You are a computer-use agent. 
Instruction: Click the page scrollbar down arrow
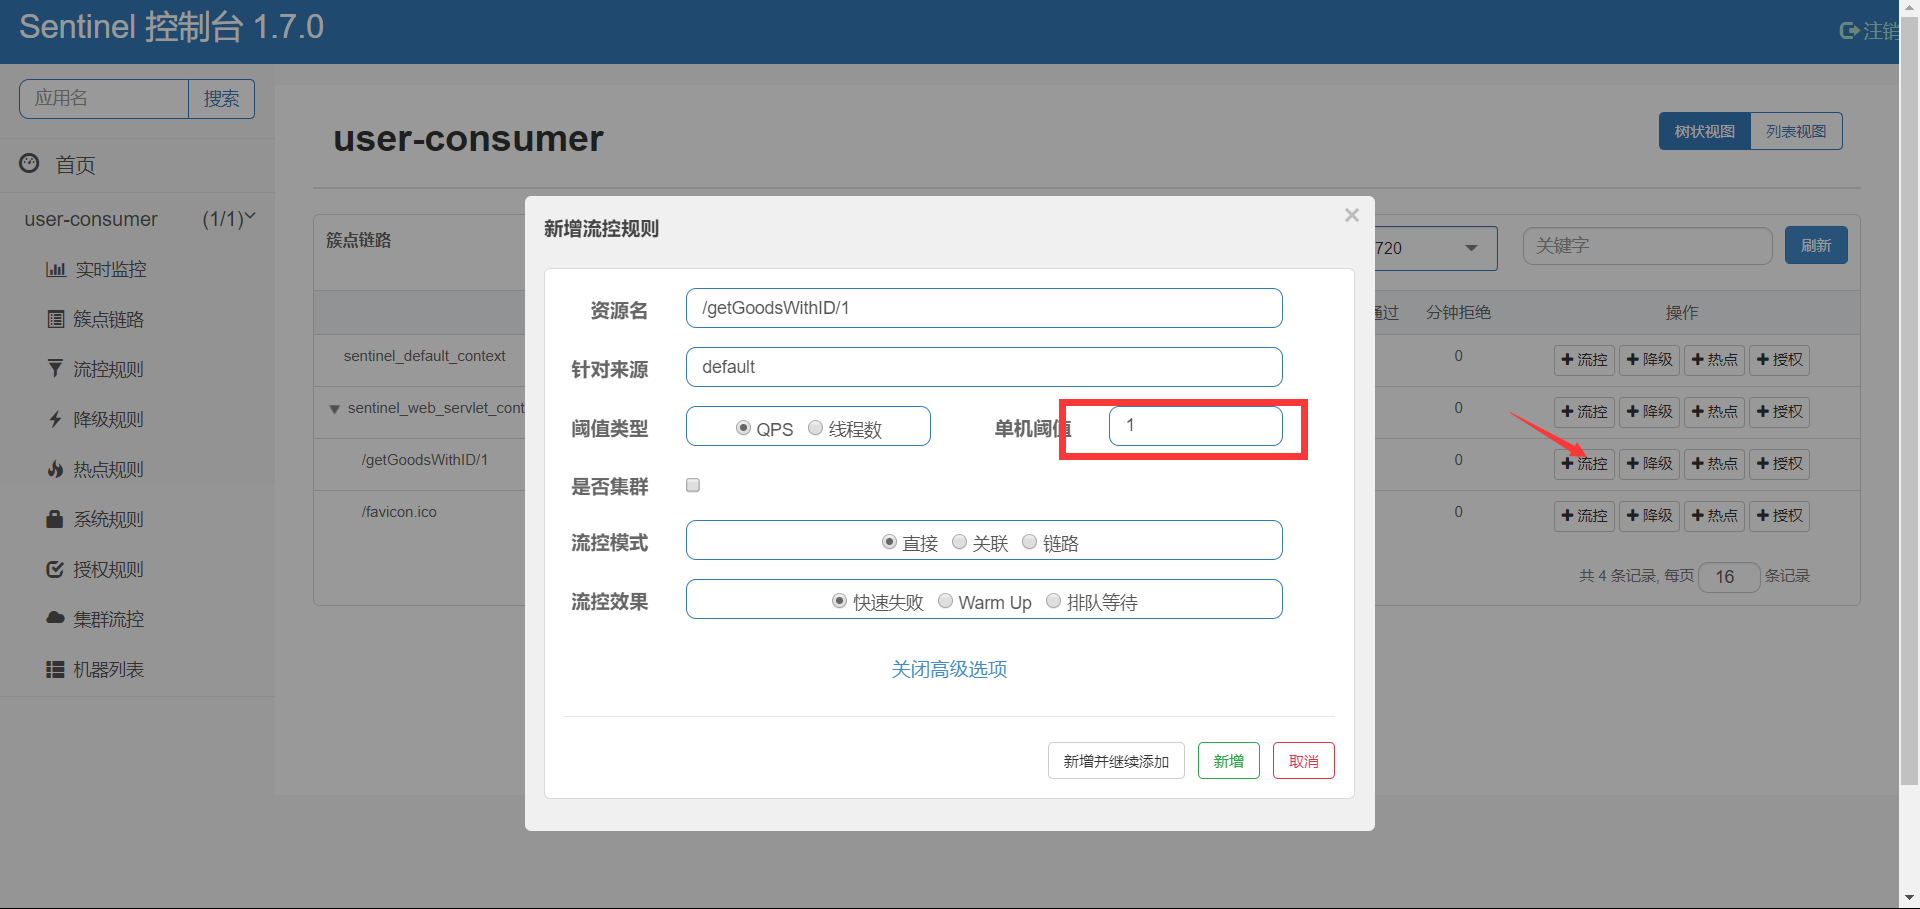pyautogui.click(x=1909, y=898)
